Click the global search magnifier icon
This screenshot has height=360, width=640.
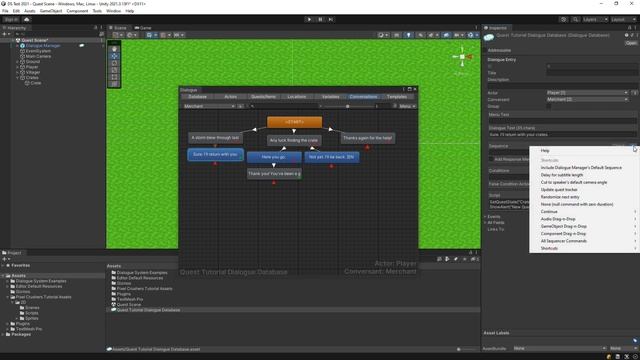click(x=575, y=20)
